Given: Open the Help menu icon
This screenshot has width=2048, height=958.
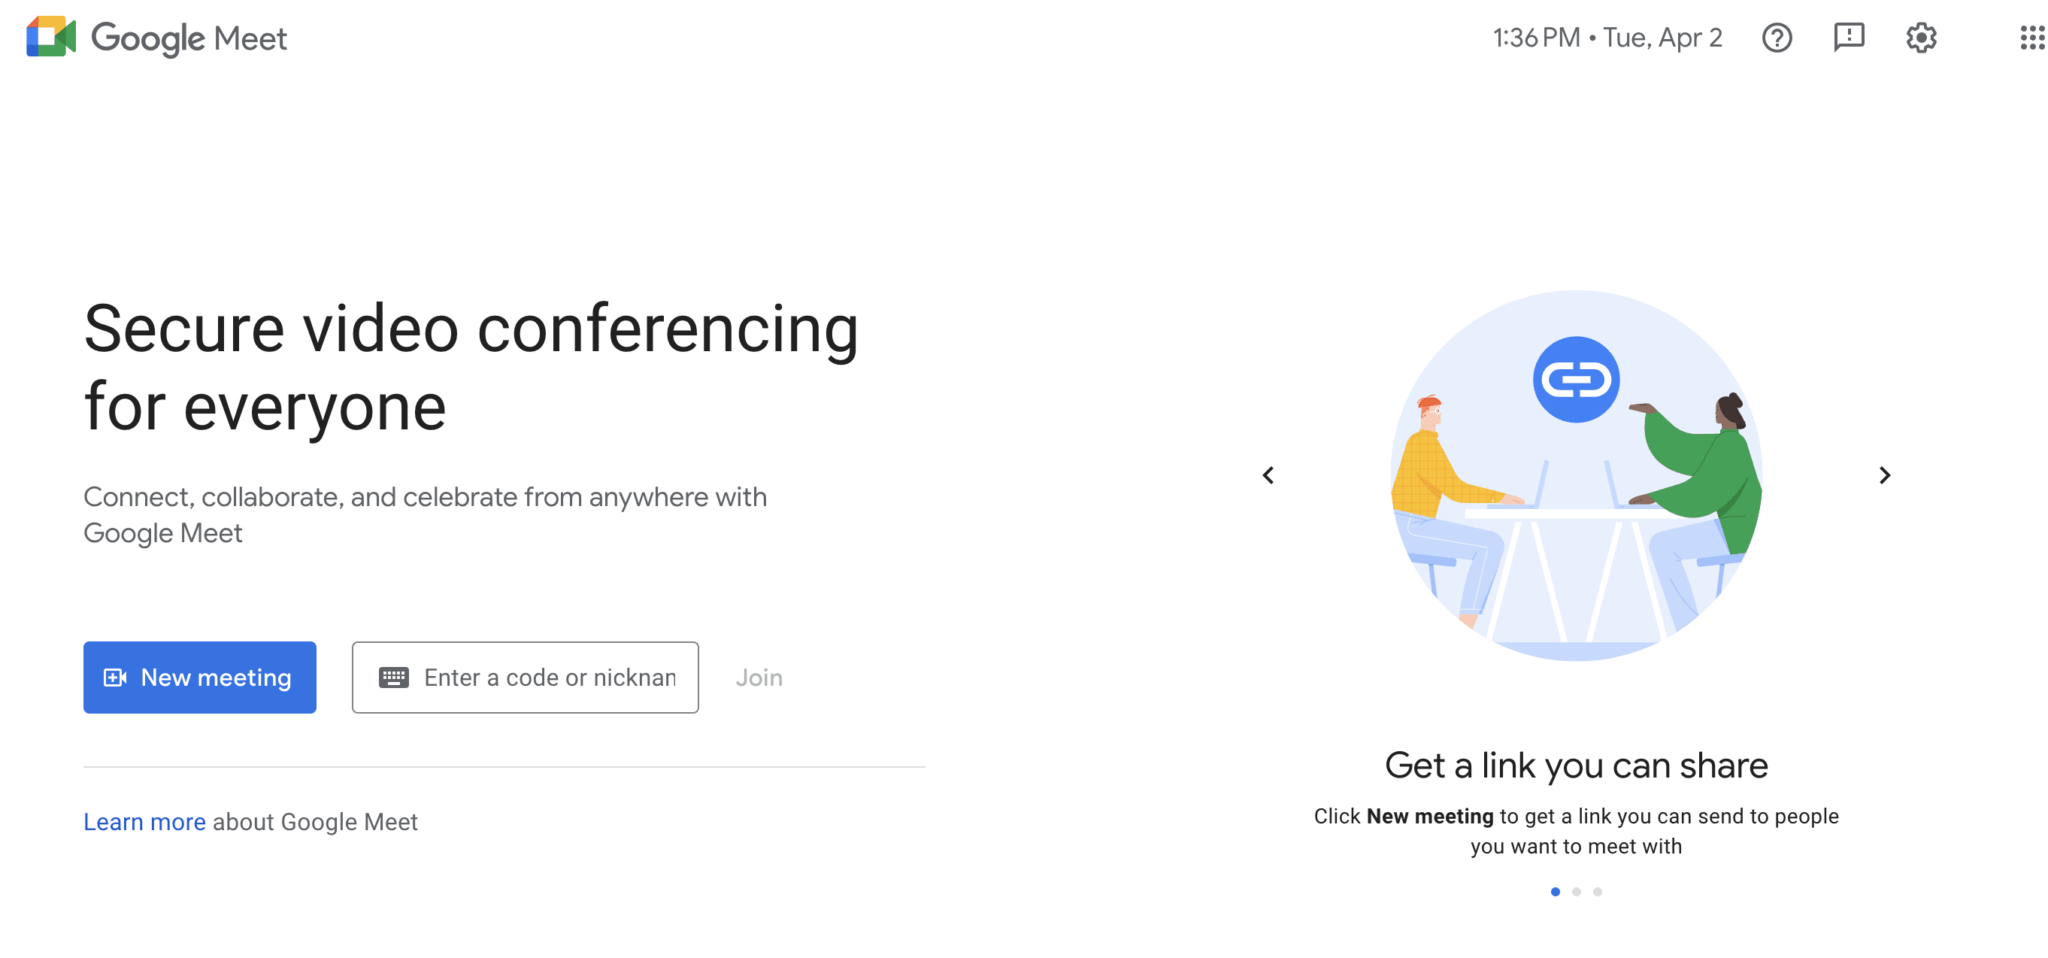Looking at the screenshot, I should (1777, 38).
